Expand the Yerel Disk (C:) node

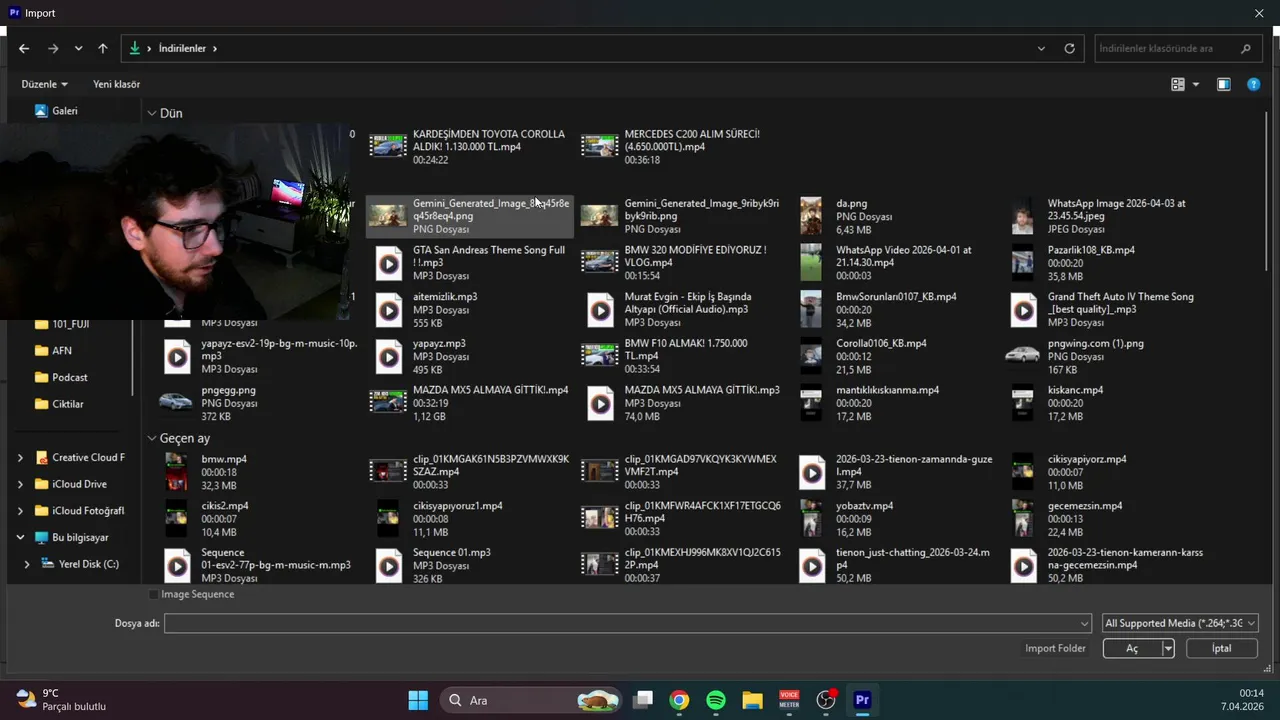point(27,564)
